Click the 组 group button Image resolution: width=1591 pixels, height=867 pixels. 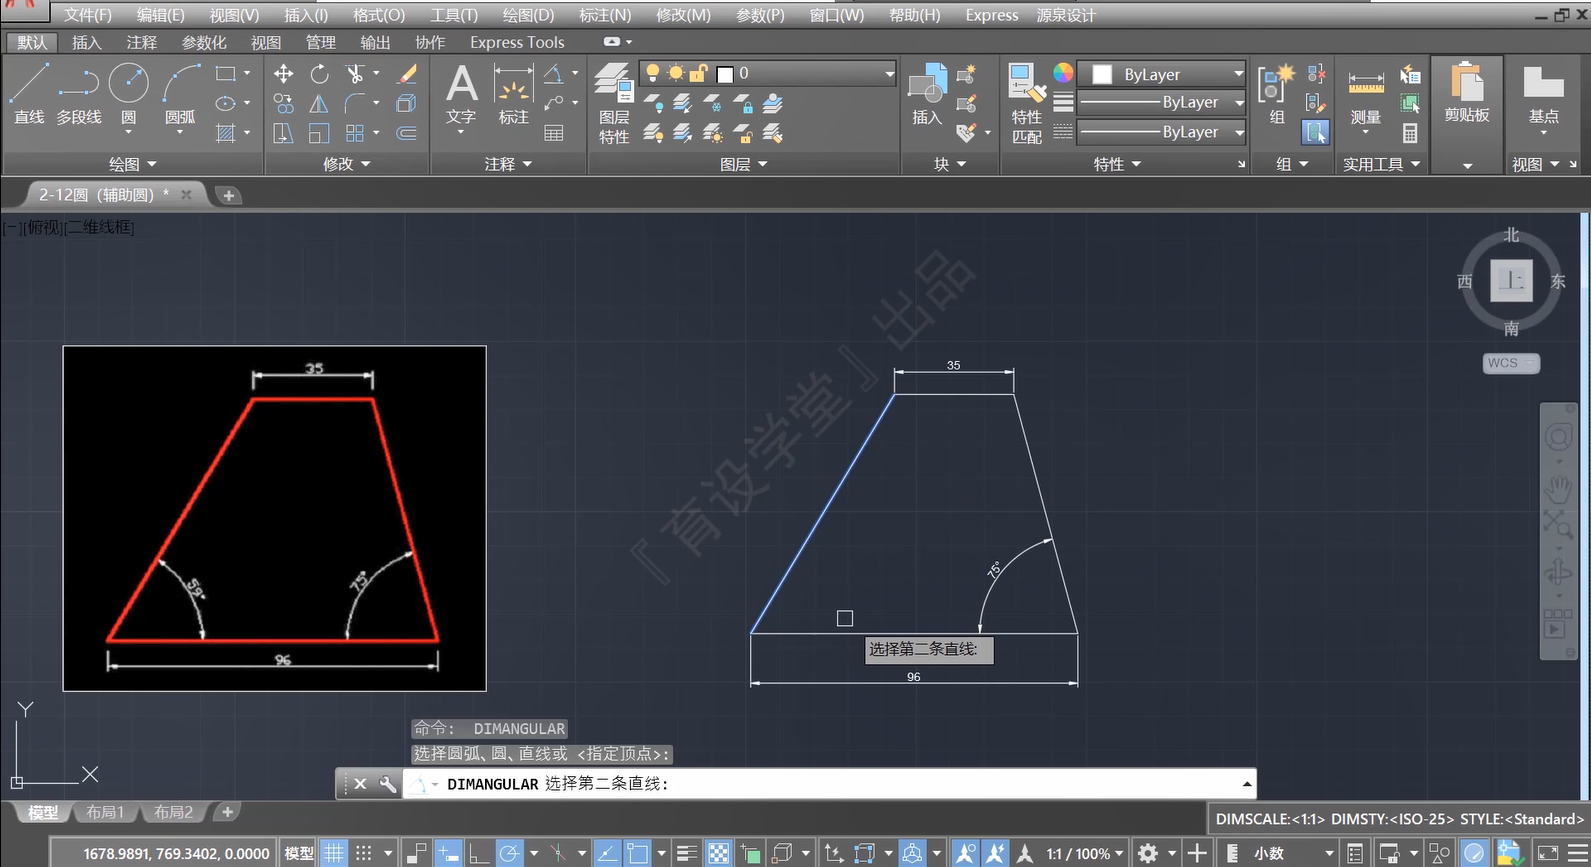pyautogui.click(x=1277, y=94)
